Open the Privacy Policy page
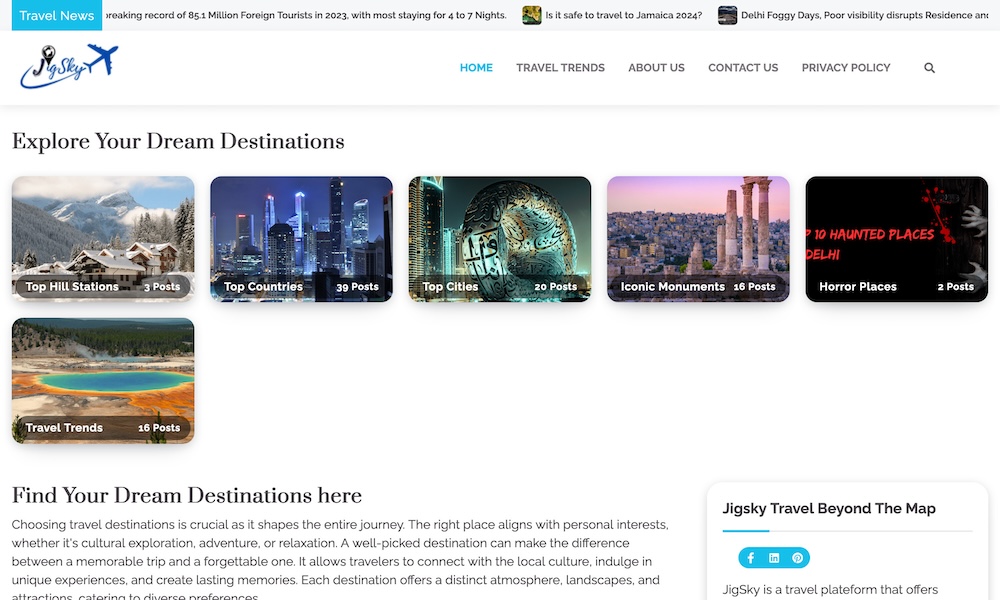 (846, 68)
